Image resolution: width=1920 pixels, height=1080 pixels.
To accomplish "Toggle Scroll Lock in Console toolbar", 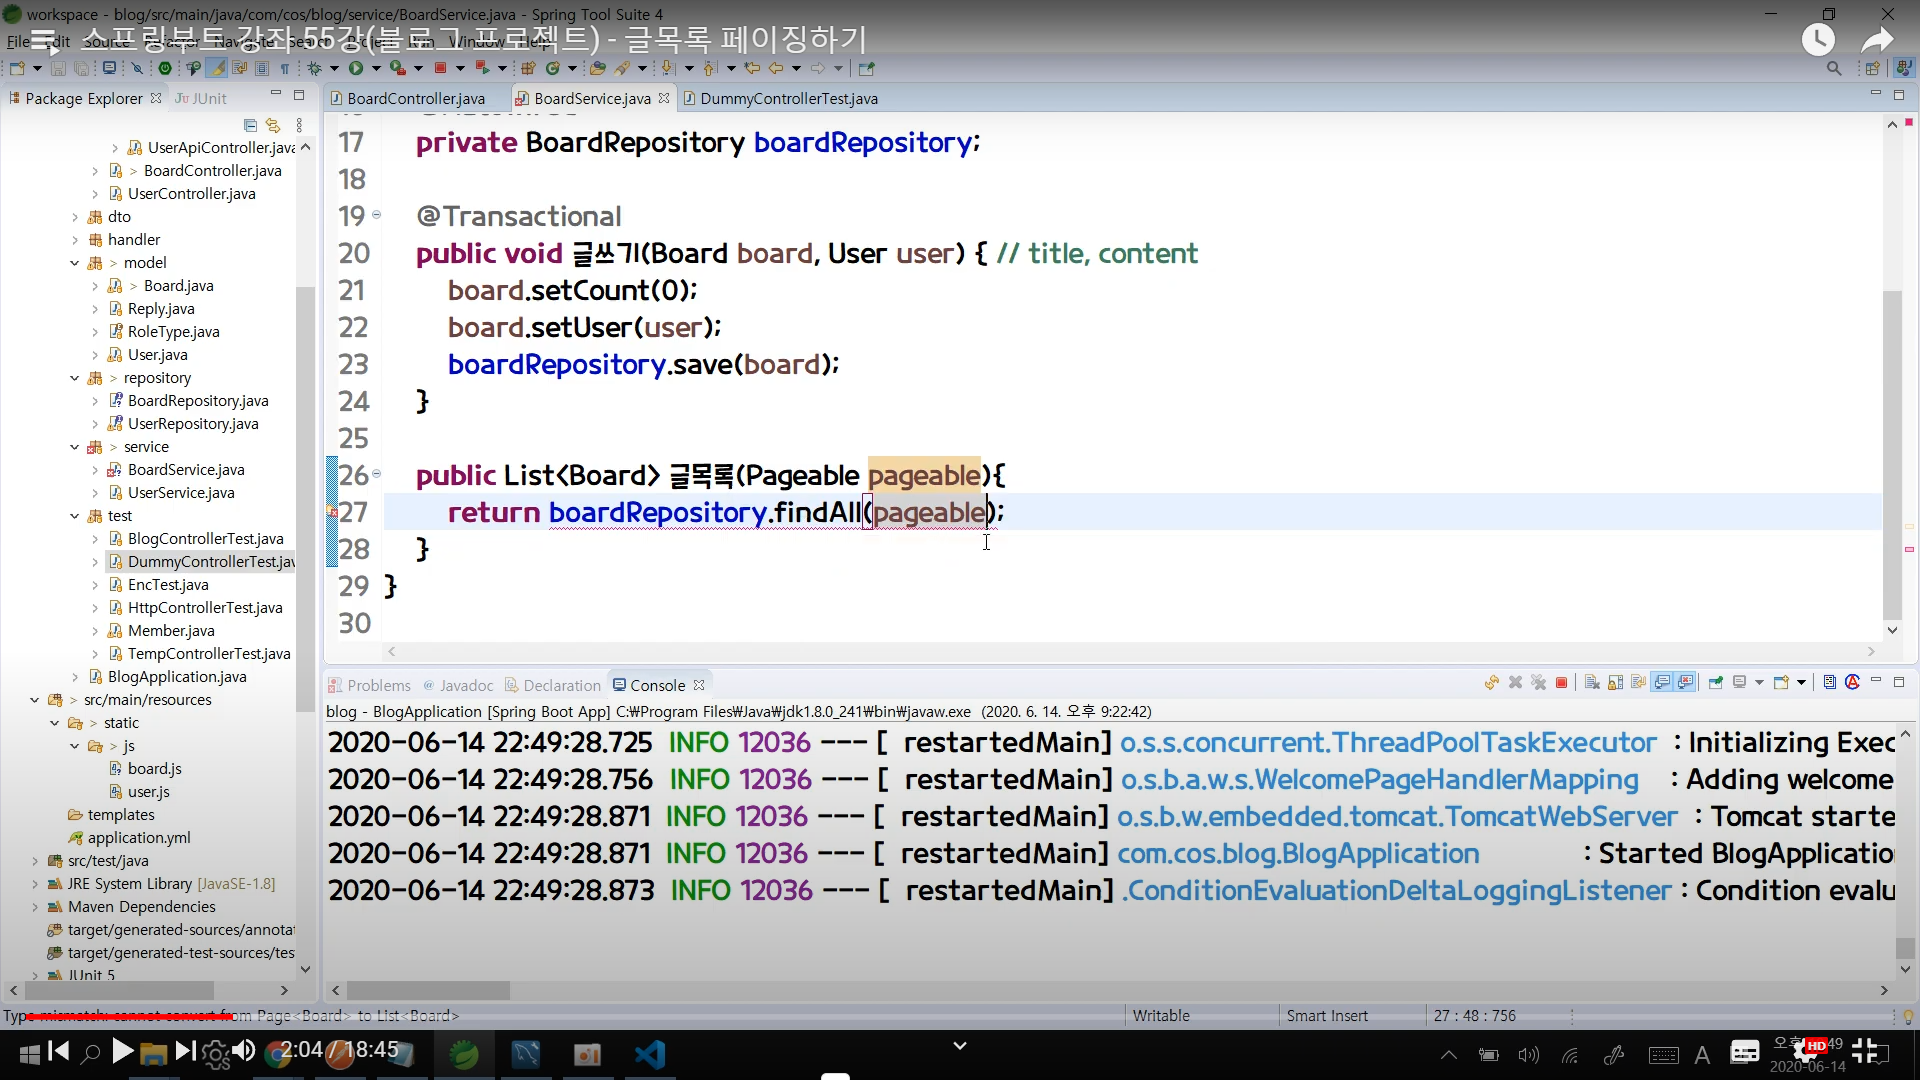I will [1615, 683].
